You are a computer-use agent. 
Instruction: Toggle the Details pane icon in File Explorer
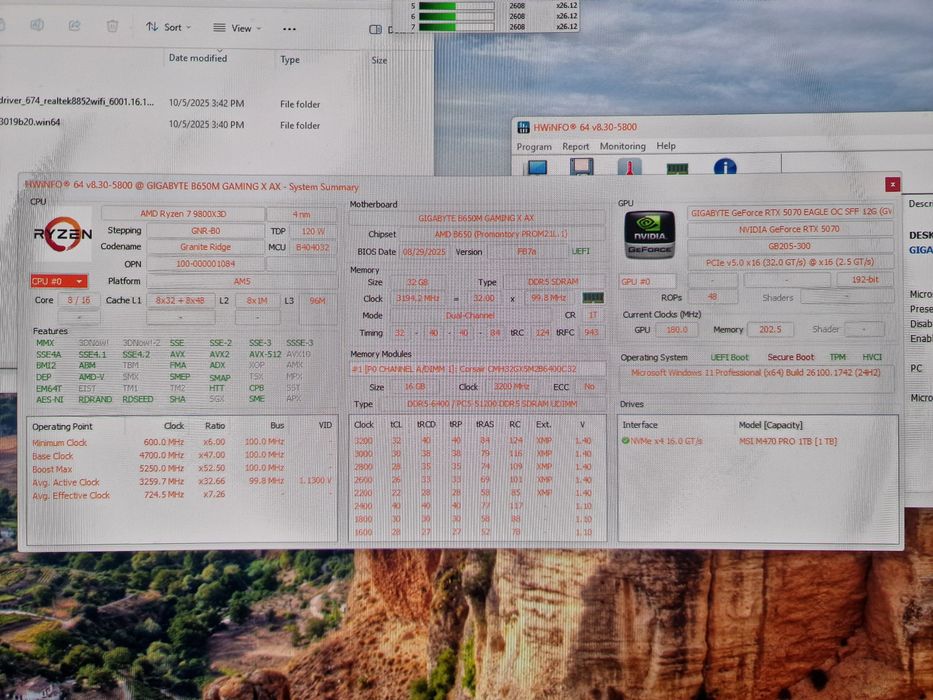[375, 29]
